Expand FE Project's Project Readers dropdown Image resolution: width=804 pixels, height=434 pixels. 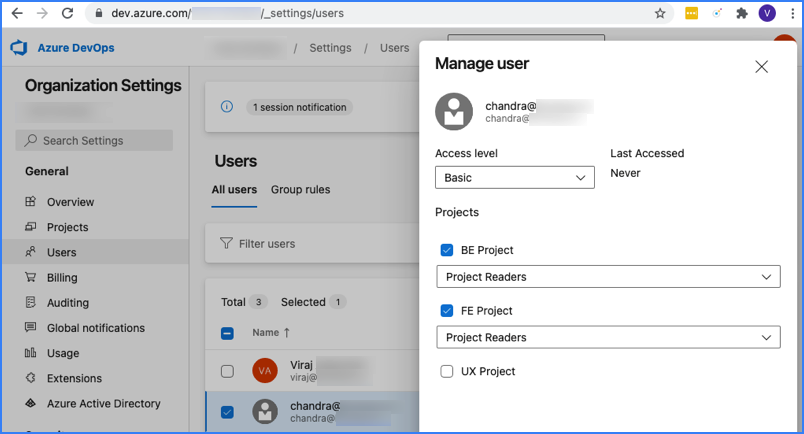608,337
